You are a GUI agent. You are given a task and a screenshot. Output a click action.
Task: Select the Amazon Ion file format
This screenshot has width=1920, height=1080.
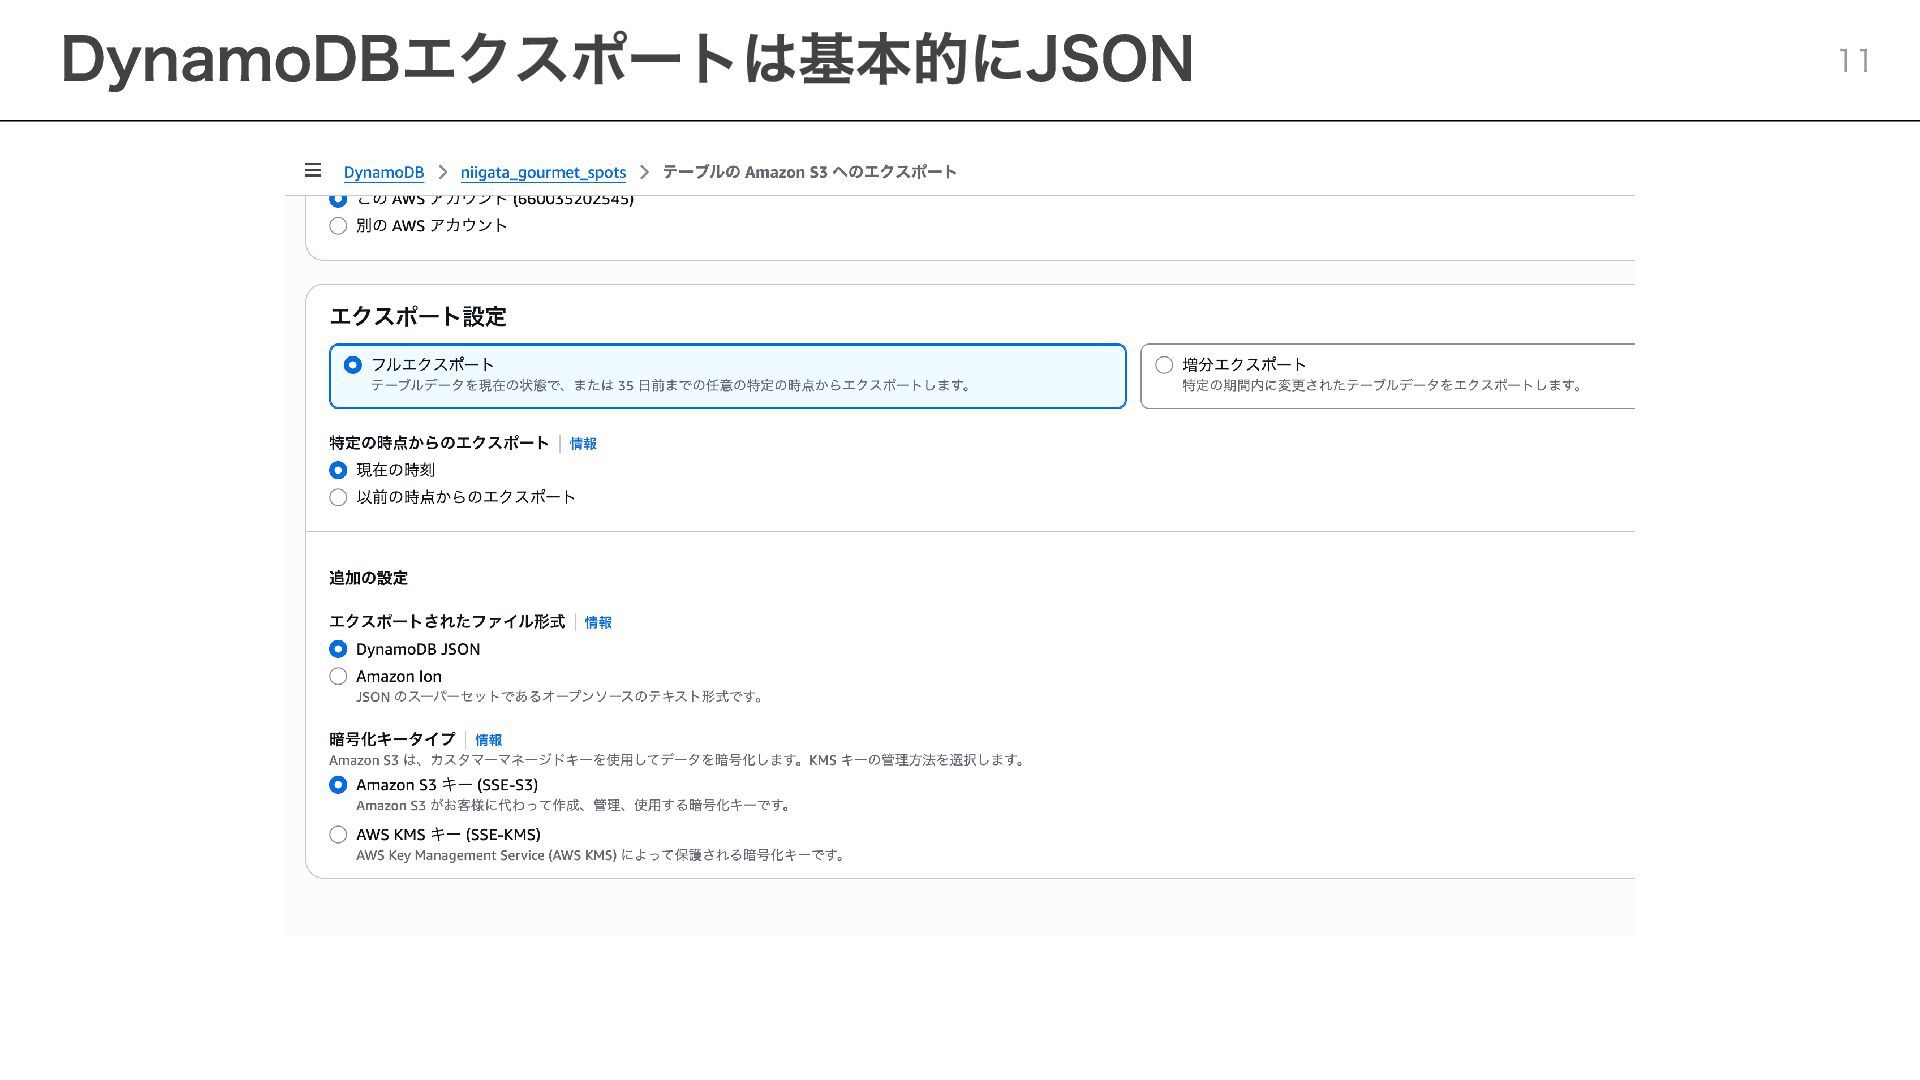pos(338,677)
